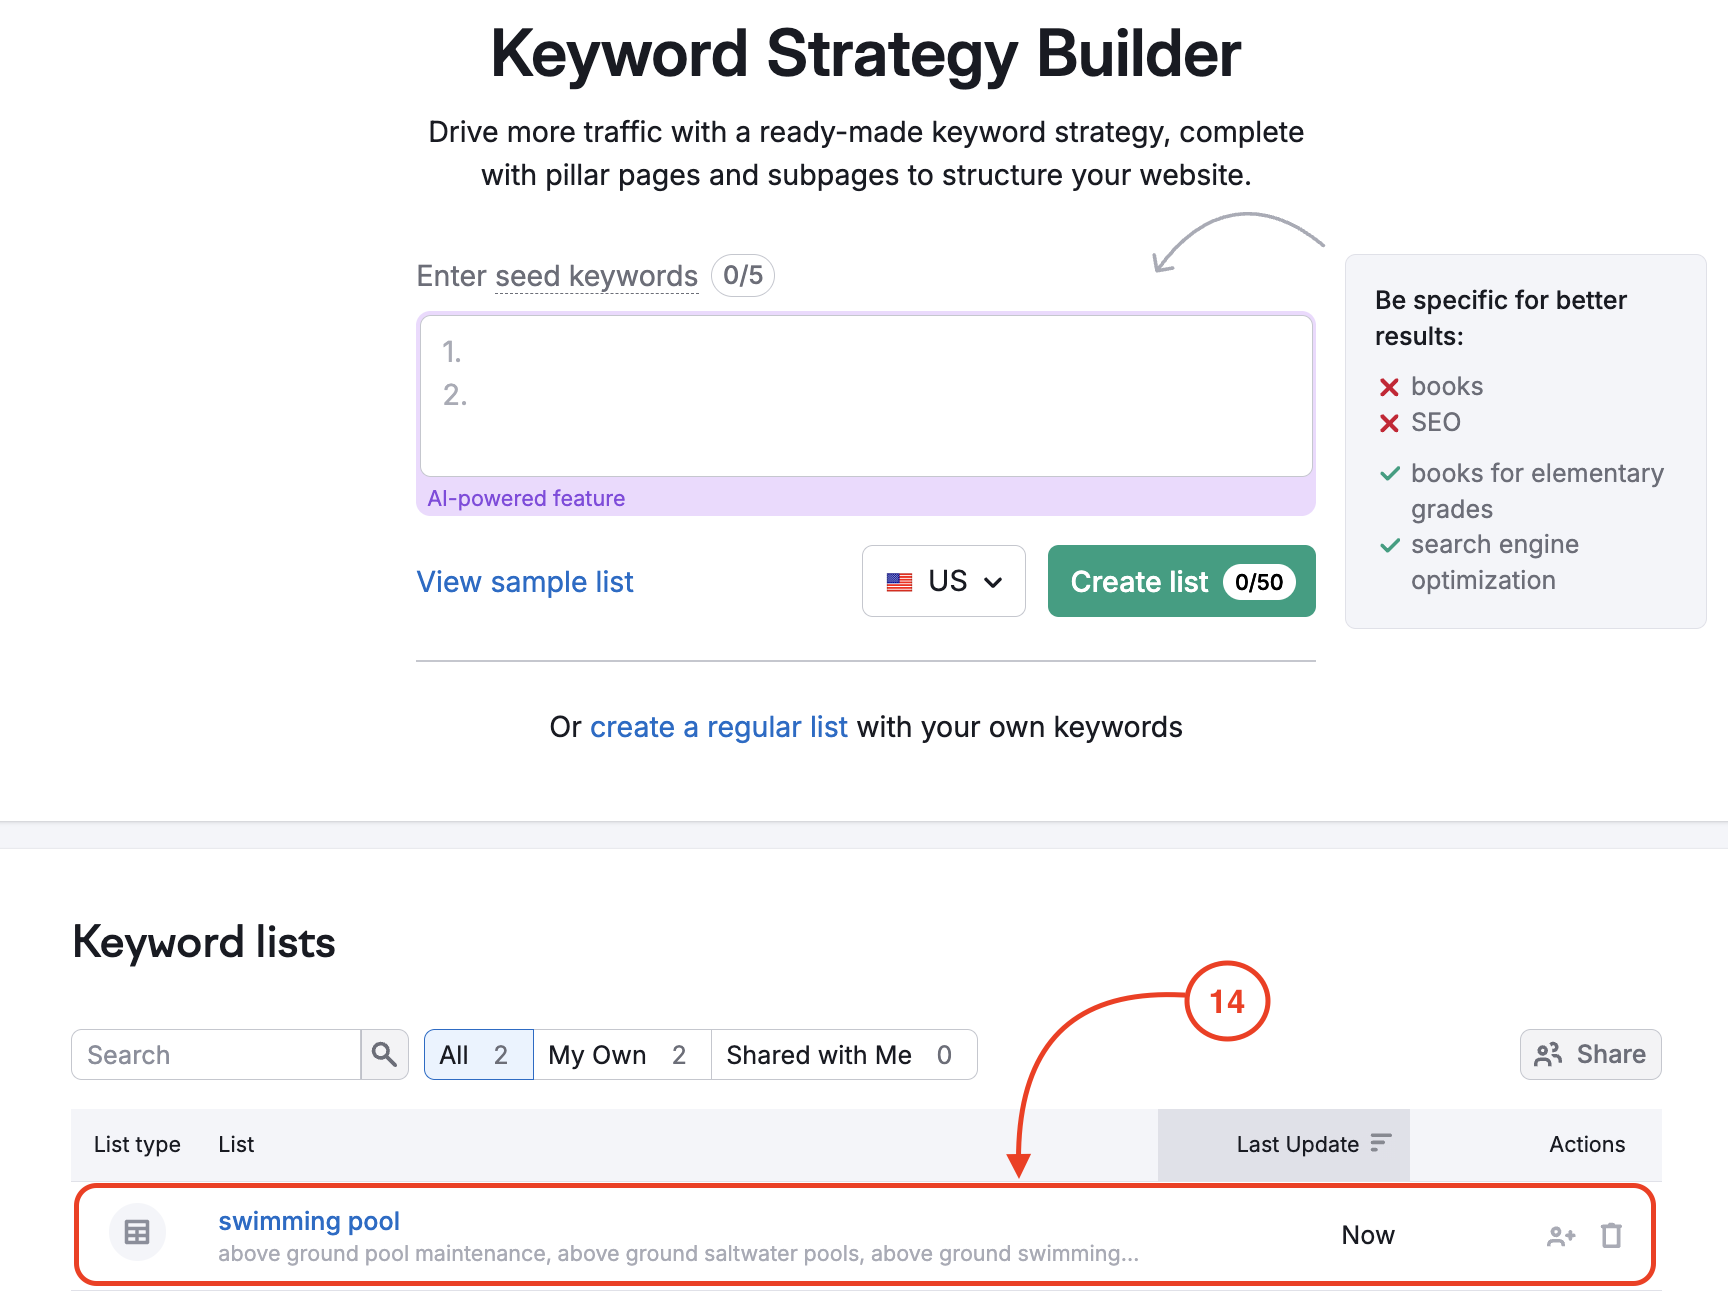
Task: Open the View sample list link
Action: pos(524,581)
